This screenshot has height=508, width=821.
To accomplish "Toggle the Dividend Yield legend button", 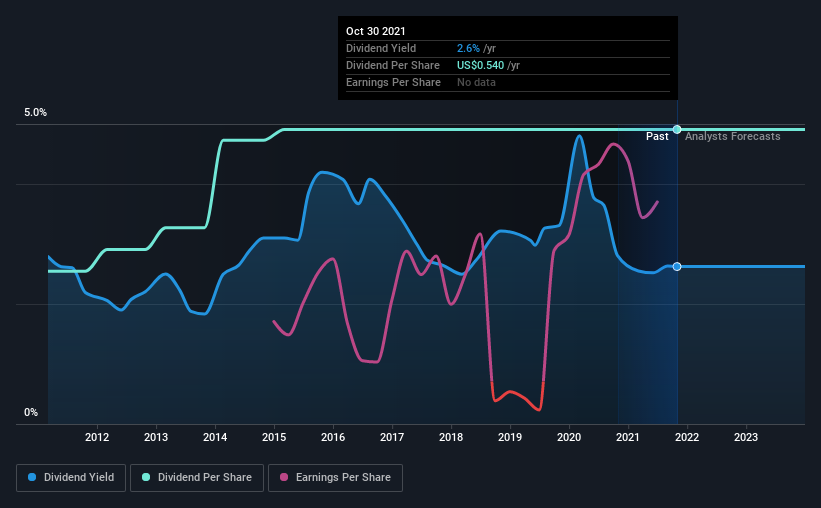I will [x=71, y=478].
